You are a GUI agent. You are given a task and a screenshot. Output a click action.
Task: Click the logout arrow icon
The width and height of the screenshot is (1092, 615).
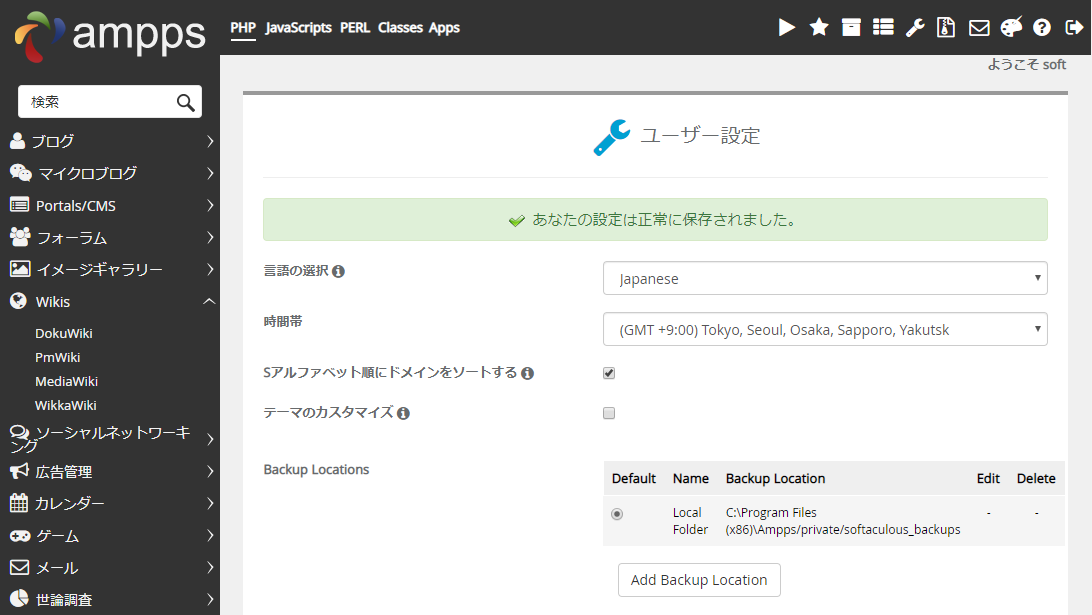[1074, 28]
